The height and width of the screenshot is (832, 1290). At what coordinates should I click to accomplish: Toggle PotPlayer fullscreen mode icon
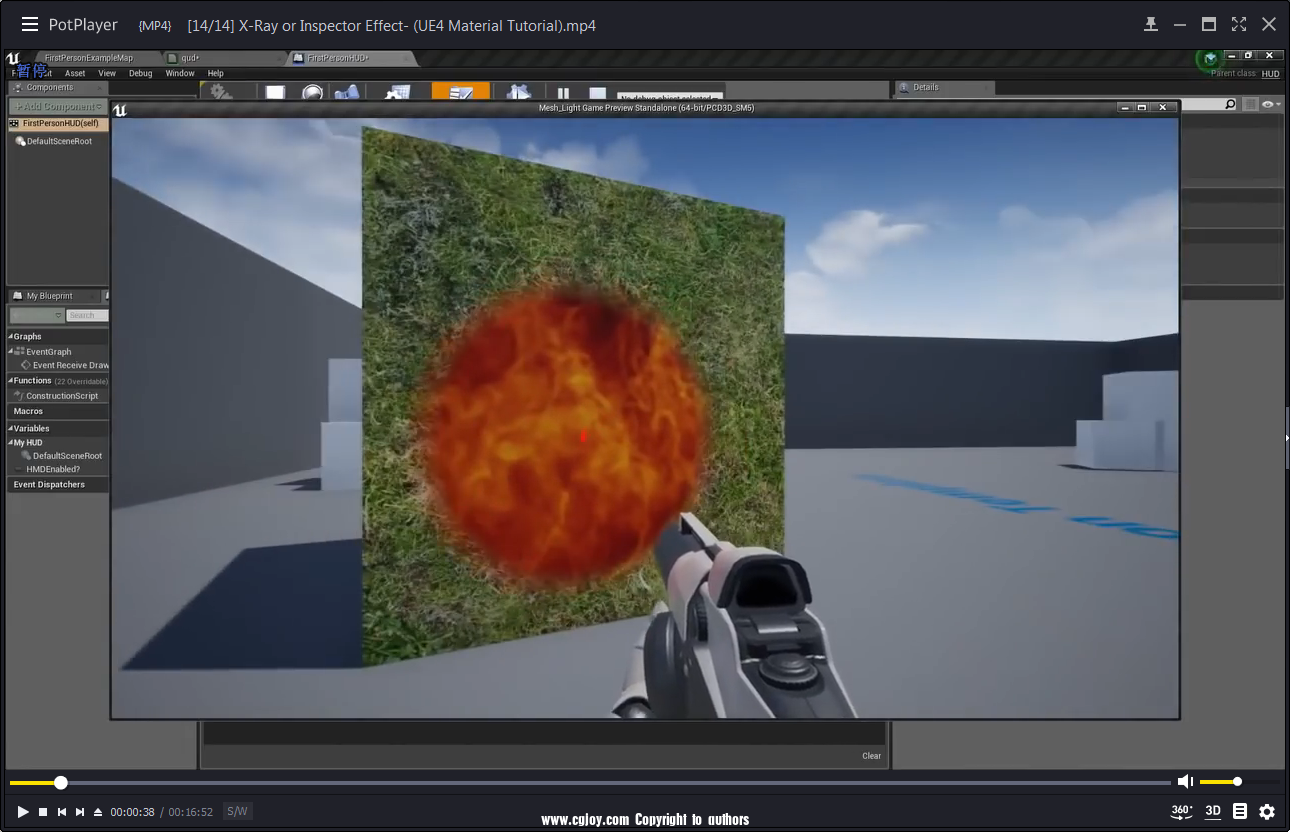coord(1239,24)
